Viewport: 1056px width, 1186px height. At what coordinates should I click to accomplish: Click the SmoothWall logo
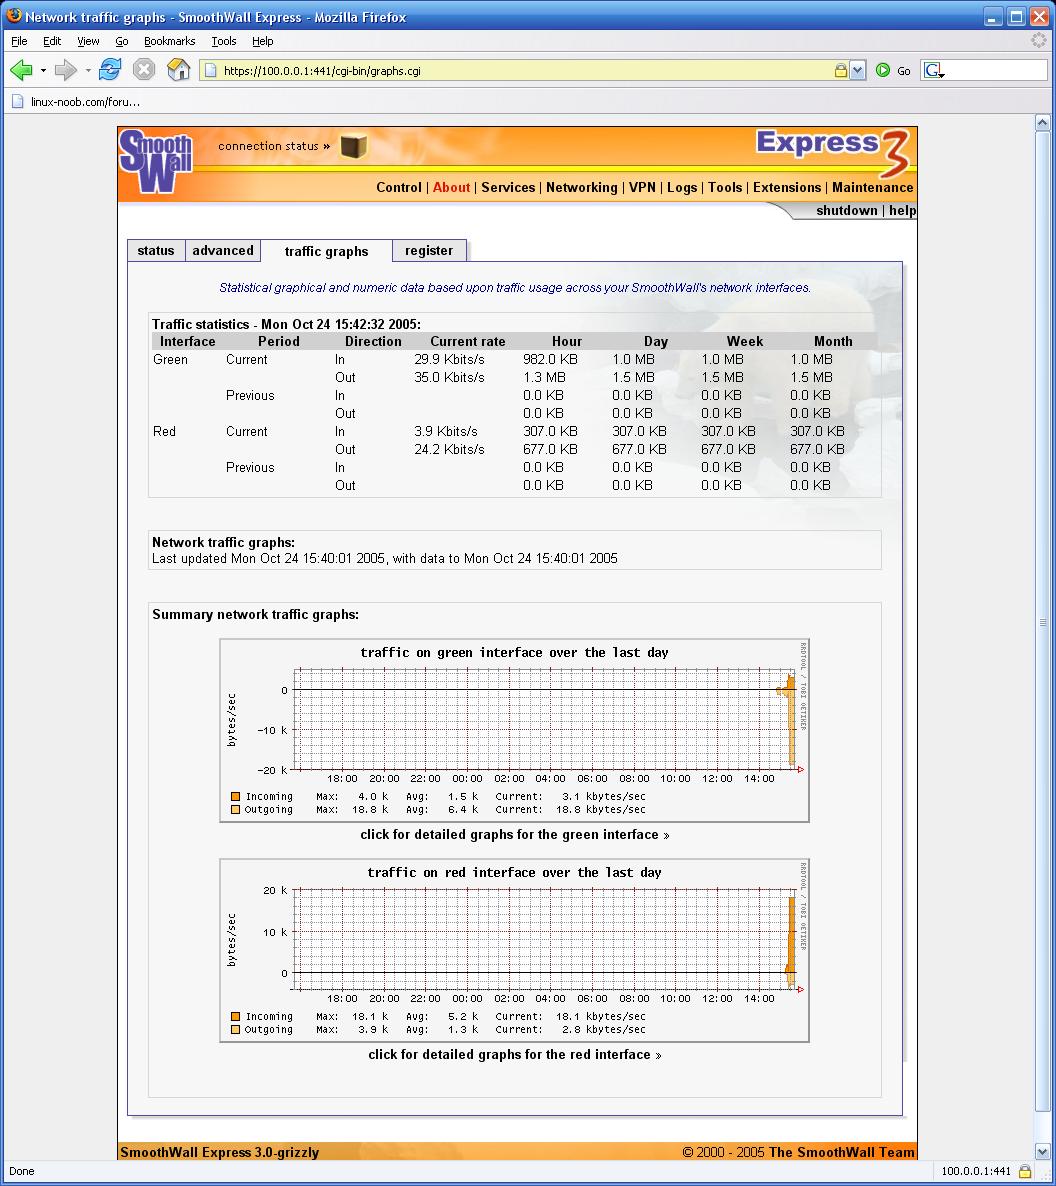pos(157,161)
